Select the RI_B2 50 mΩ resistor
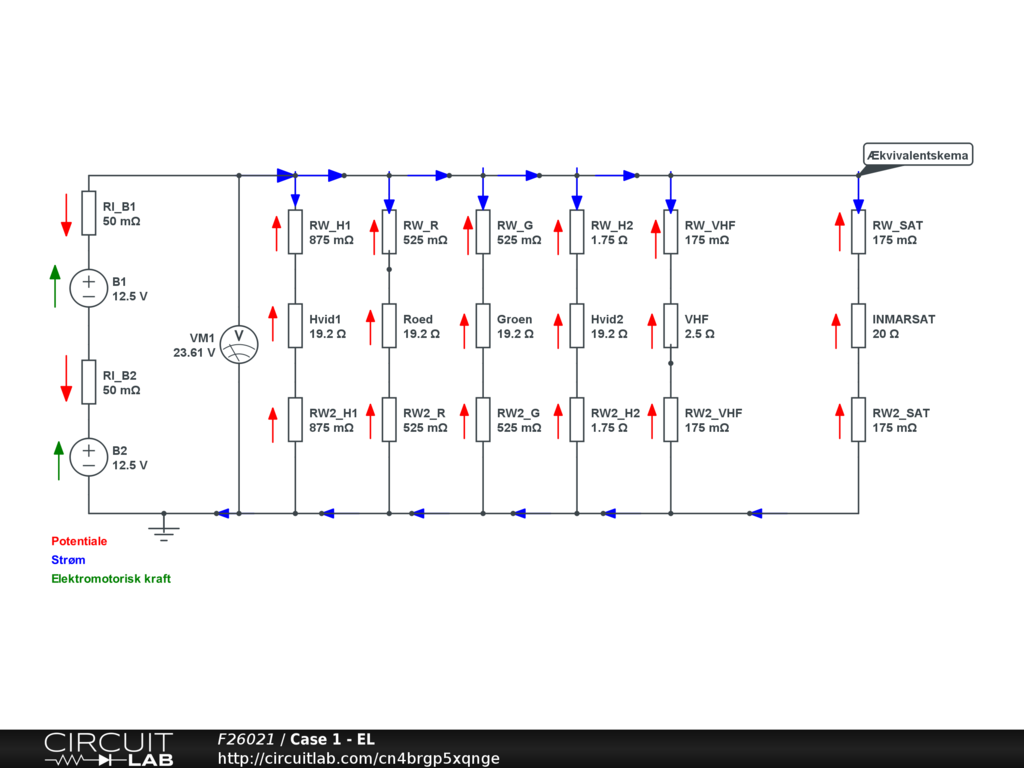1024x768 pixels. [89, 382]
